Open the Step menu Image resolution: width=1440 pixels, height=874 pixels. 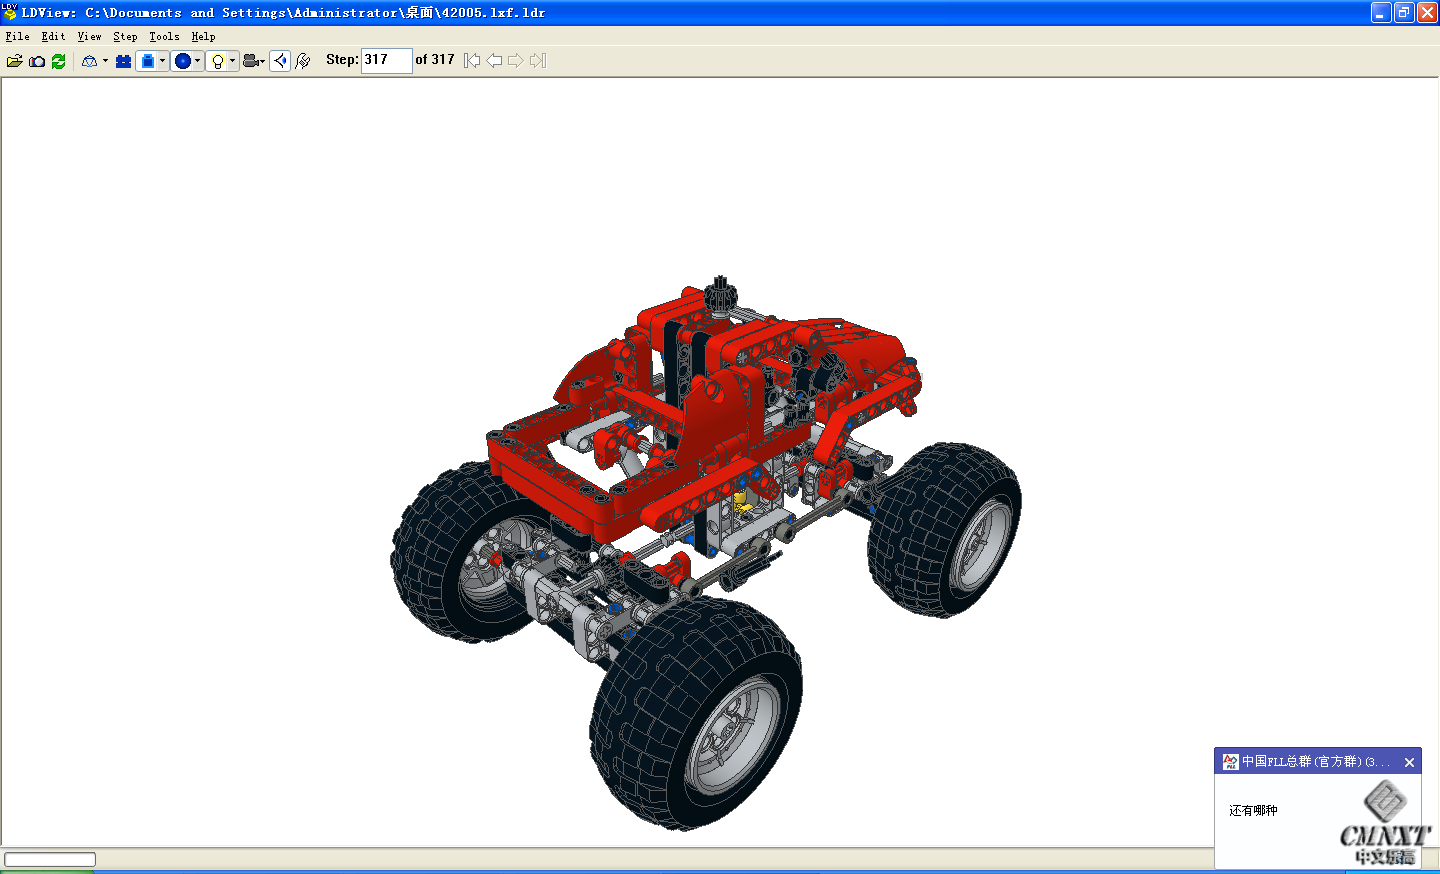[125, 36]
